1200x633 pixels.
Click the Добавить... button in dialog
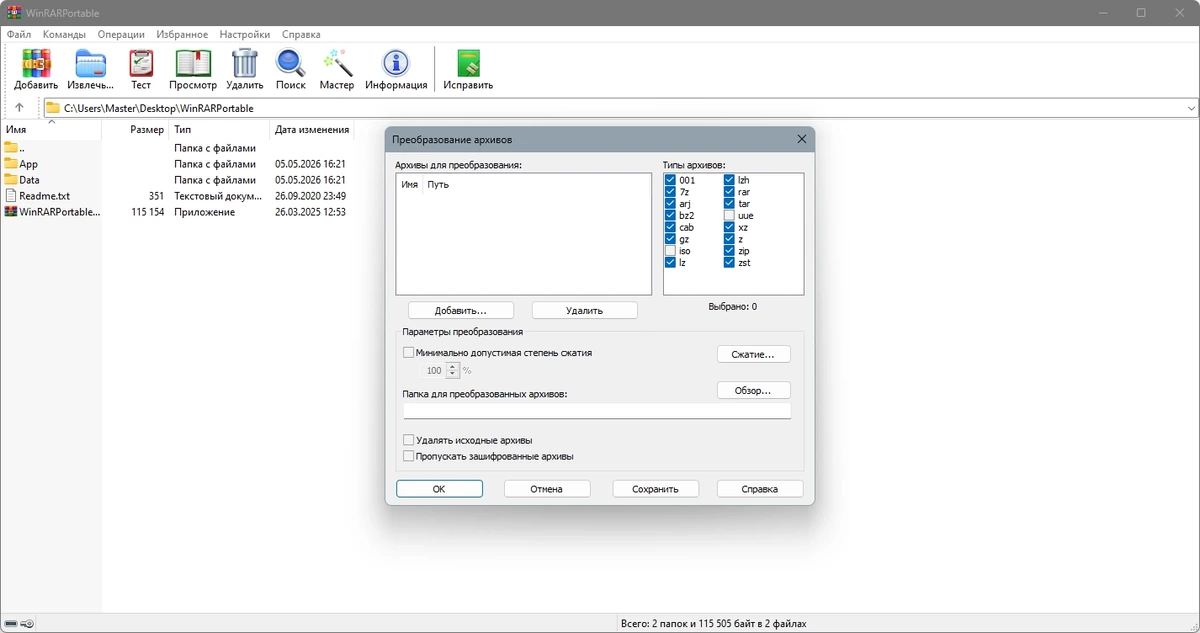pyautogui.click(x=460, y=311)
